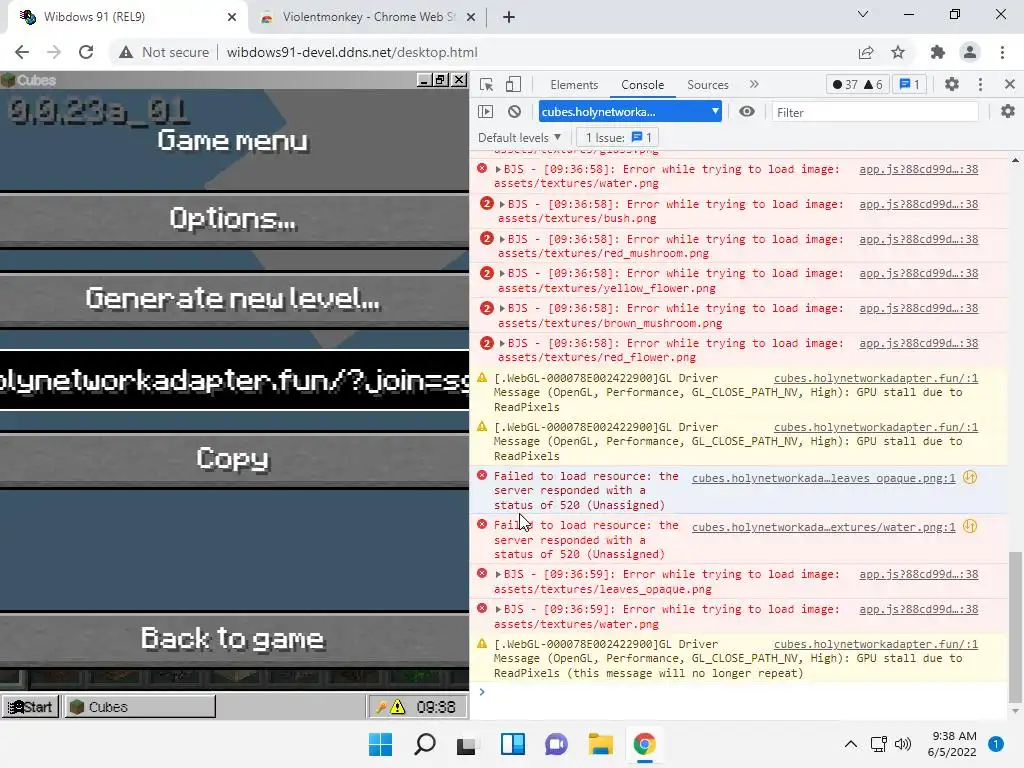Image resolution: width=1024 pixels, height=768 pixels.
Task: Click the Copy button in game menu
Action: 233,458
